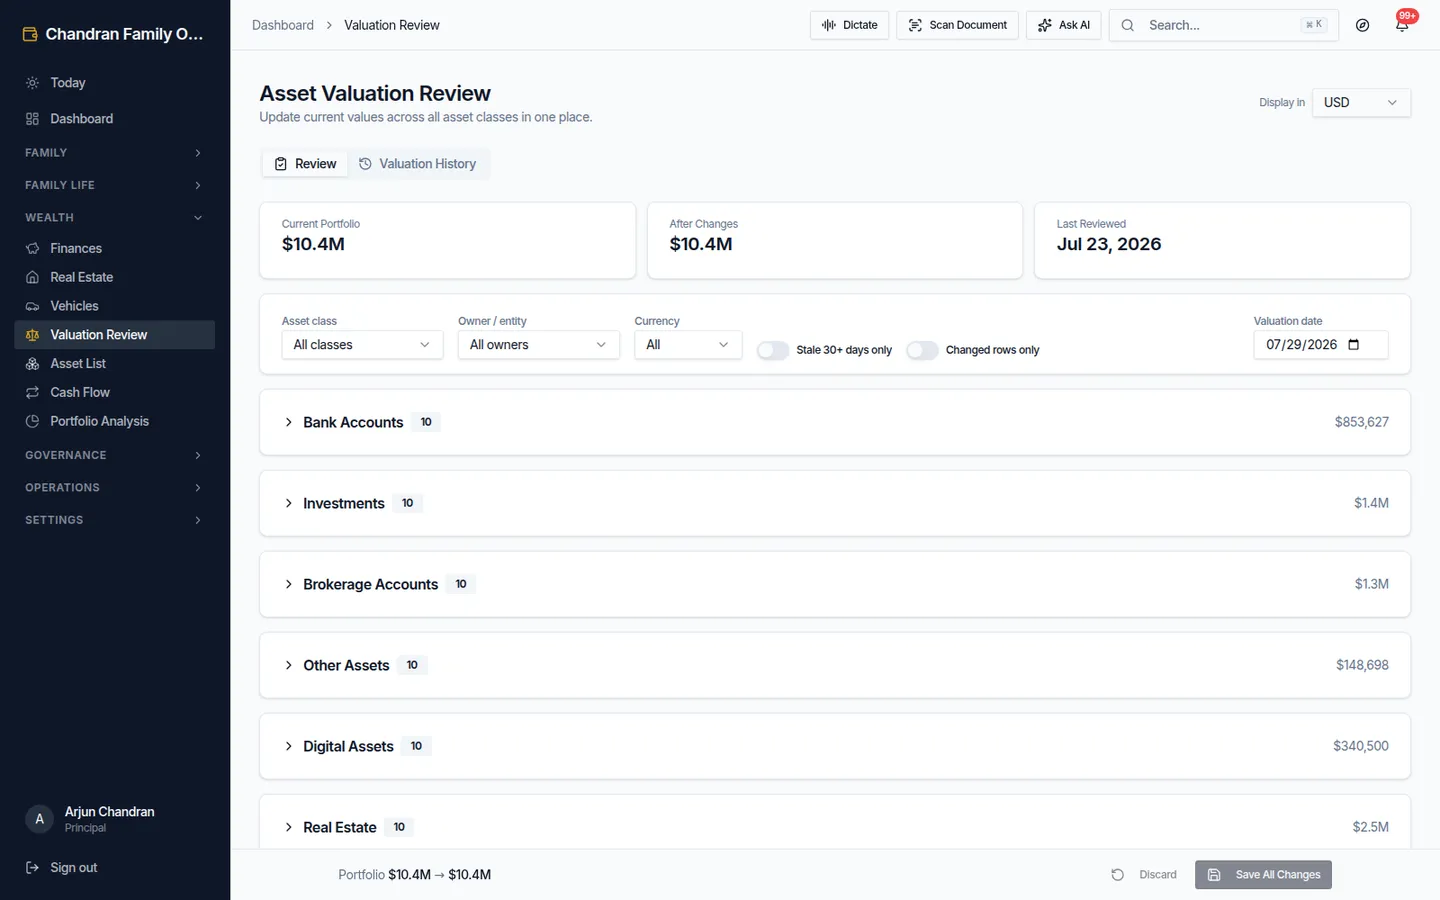1440x900 pixels.
Task: Open the Owner / entity dropdown
Action: tap(539, 345)
